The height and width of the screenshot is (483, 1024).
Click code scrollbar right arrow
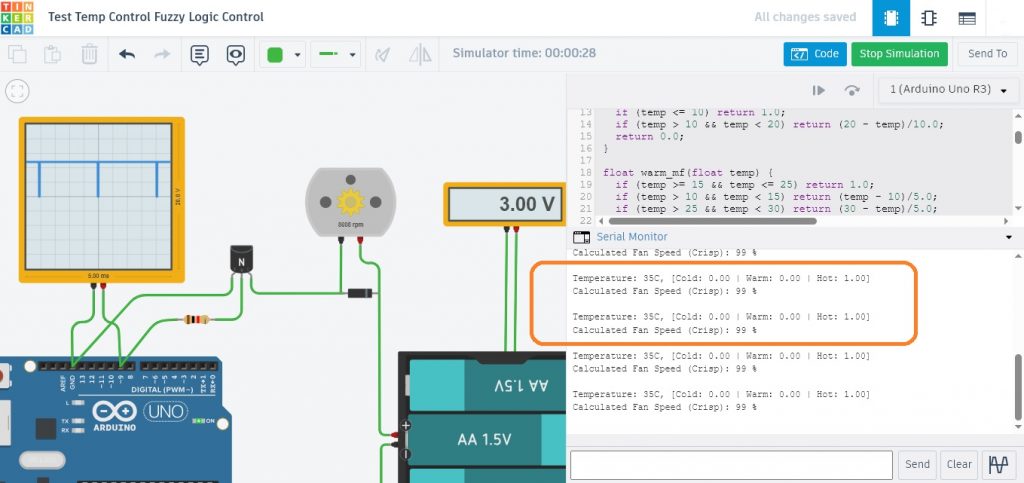tap(1006, 221)
